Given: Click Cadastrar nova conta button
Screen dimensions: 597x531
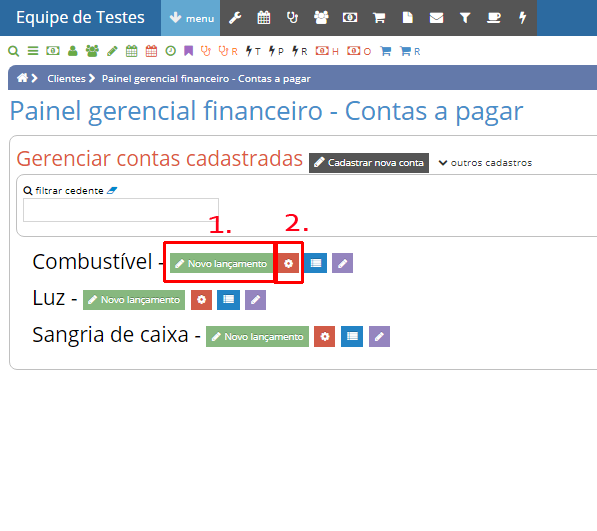Looking at the screenshot, I should [369, 163].
